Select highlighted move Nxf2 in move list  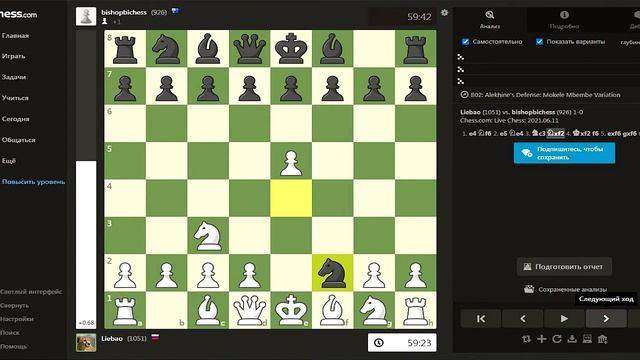pyautogui.click(x=556, y=133)
